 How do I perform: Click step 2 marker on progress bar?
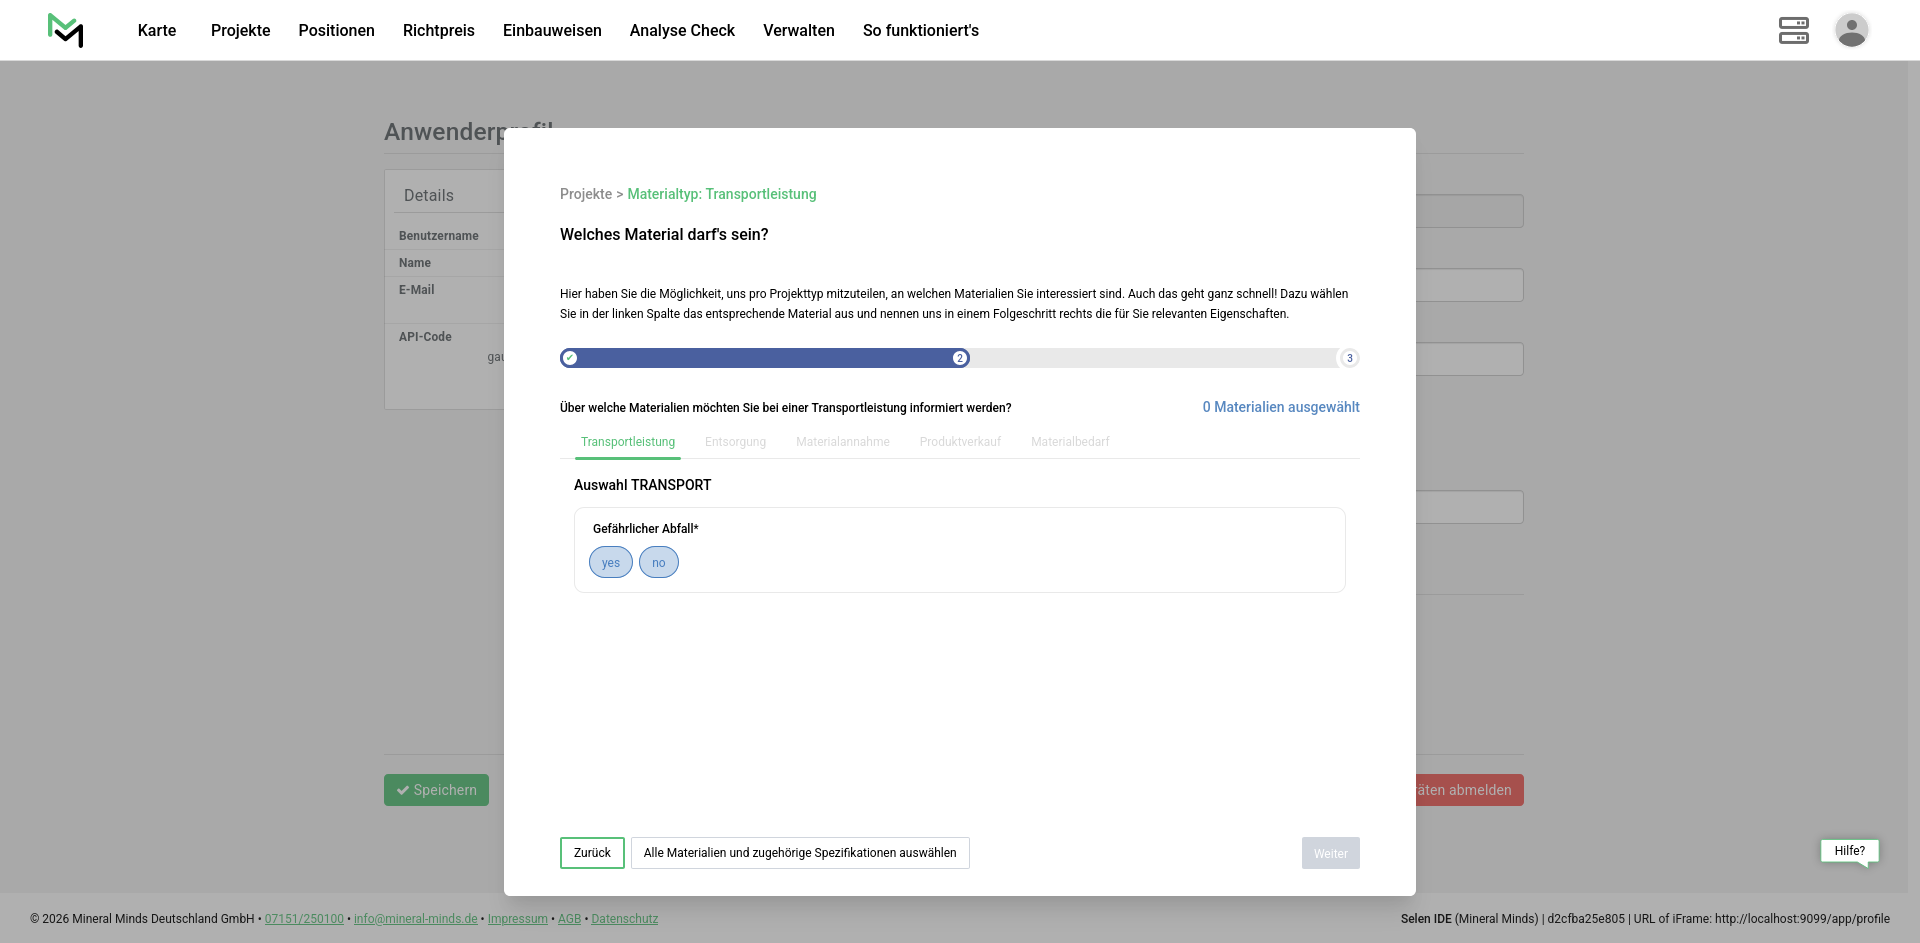[x=960, y=358]
